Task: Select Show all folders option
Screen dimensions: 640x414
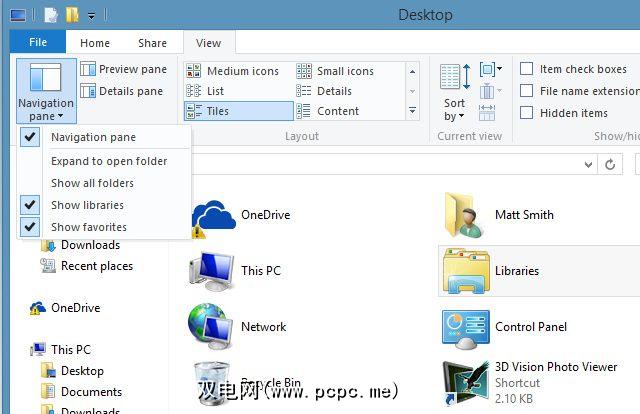Action: pyautogui.click(x=104, y=183)
